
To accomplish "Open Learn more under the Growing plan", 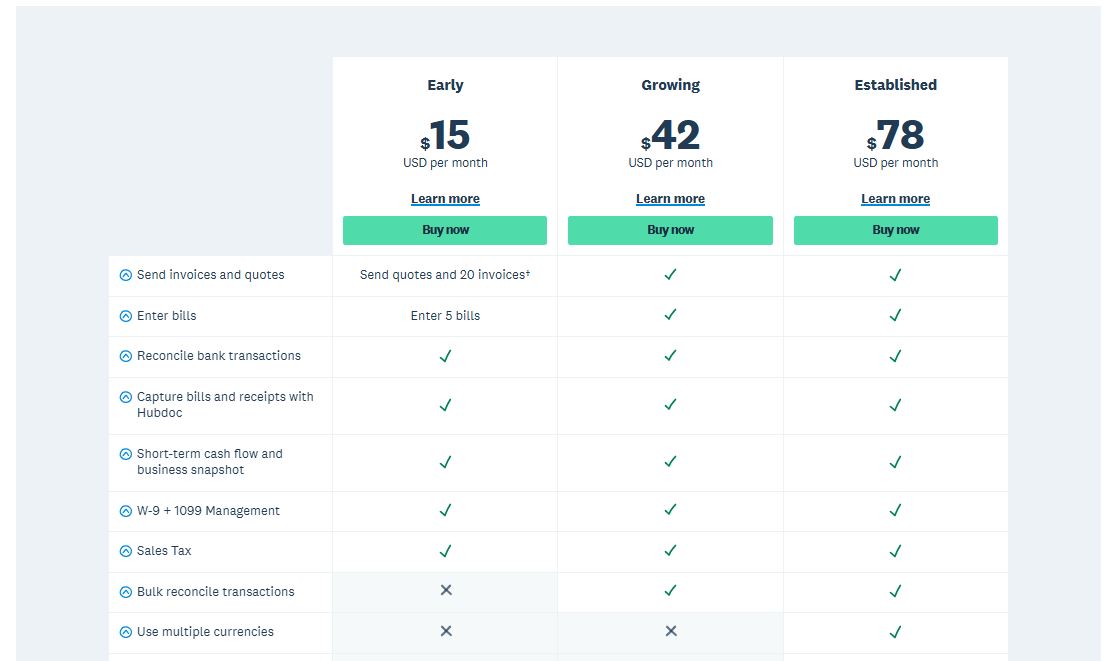I will (670, 198).
